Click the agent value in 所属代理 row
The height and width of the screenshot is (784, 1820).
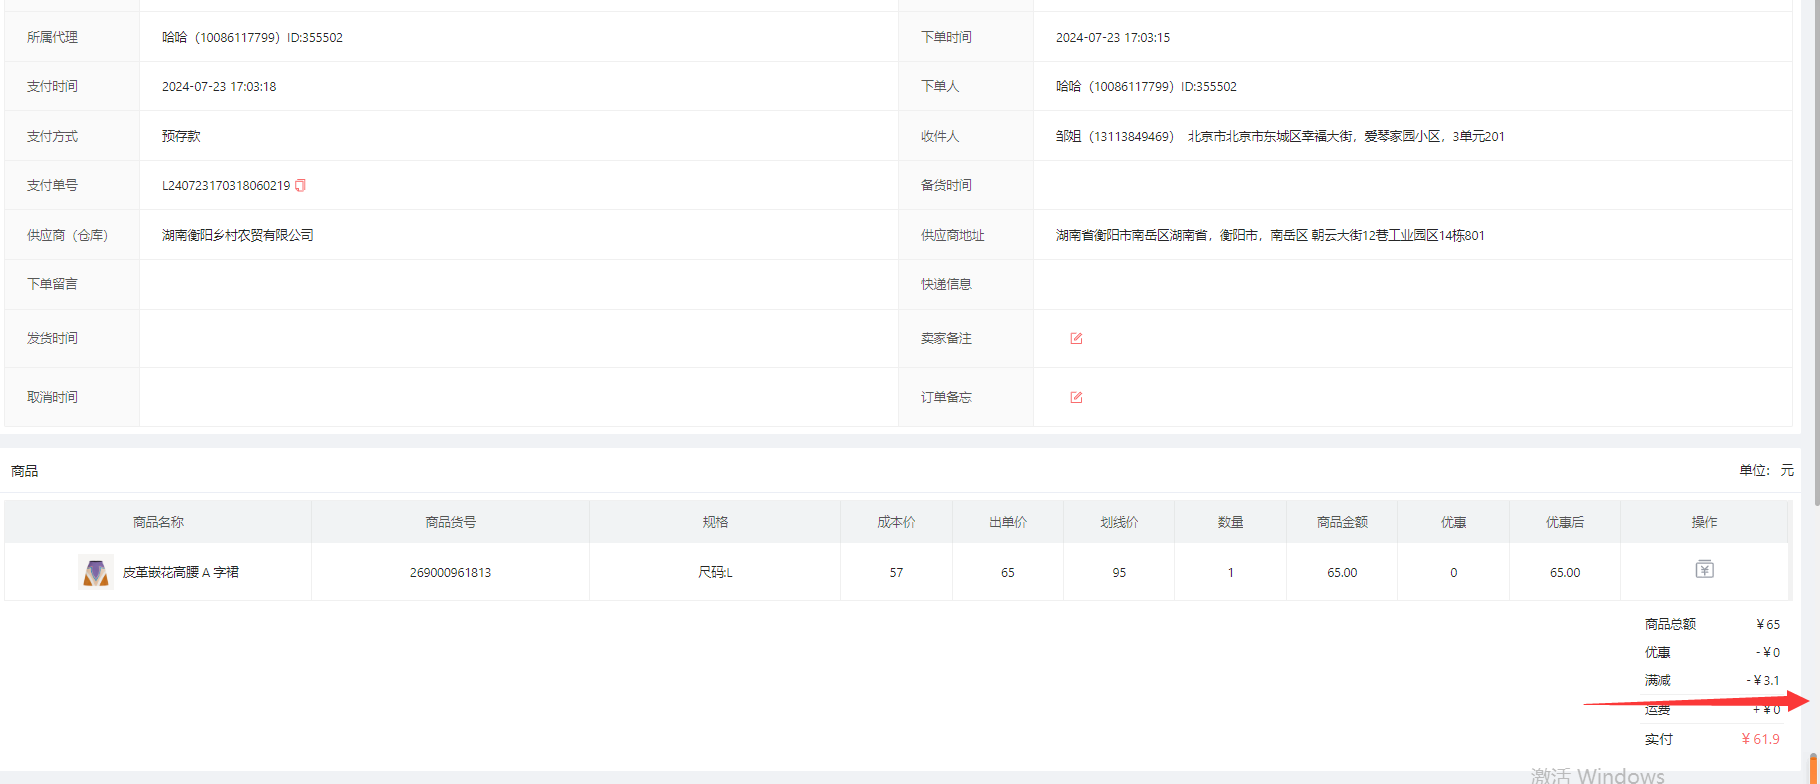pyautogui.click(x=252, y=37)
